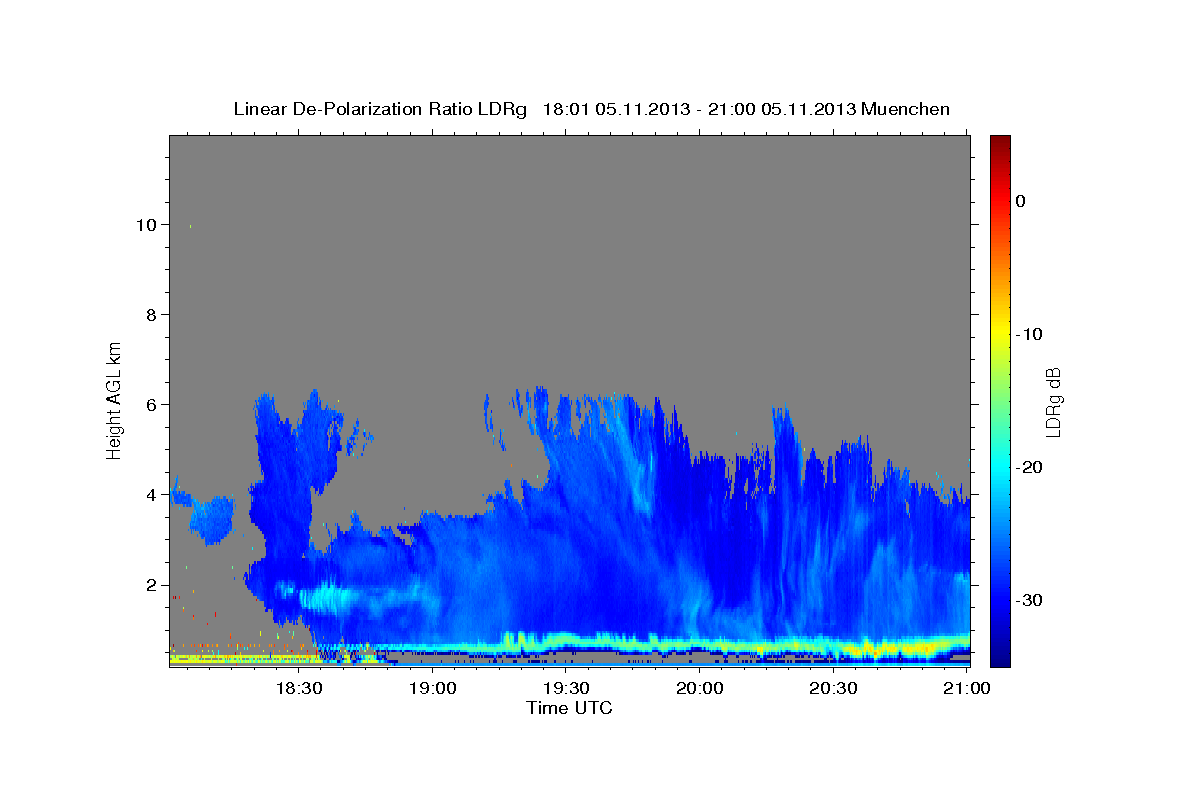
Task: Click the 19:30 time tick label
Action: pyautogui.click(x=566, y=689)
